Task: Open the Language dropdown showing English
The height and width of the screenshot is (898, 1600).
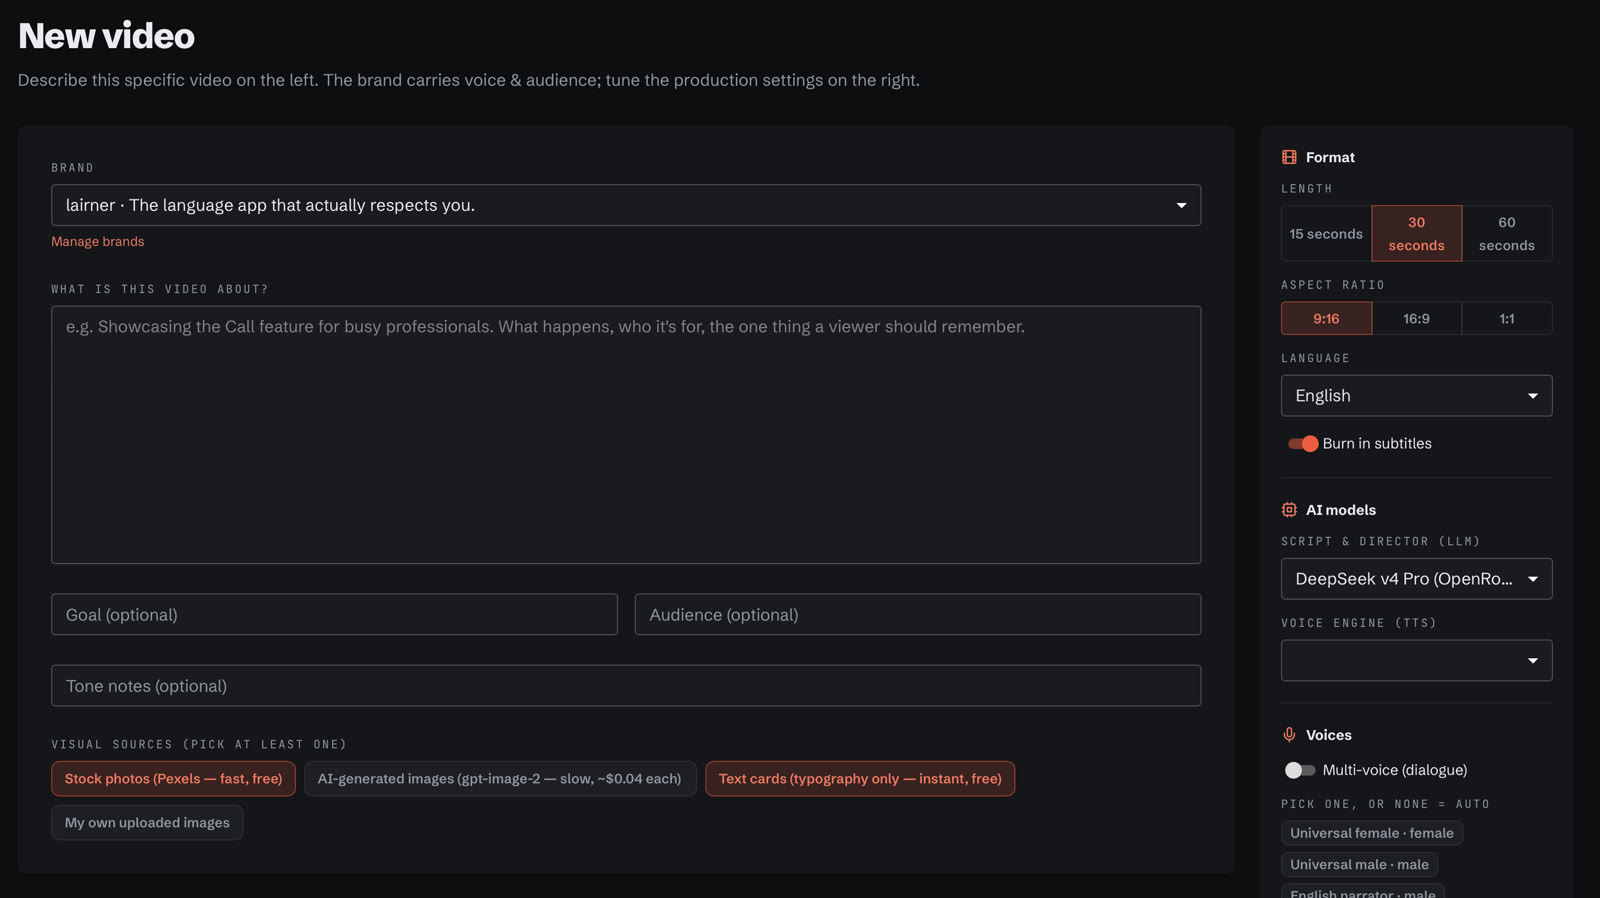Action: [1416, 396]
